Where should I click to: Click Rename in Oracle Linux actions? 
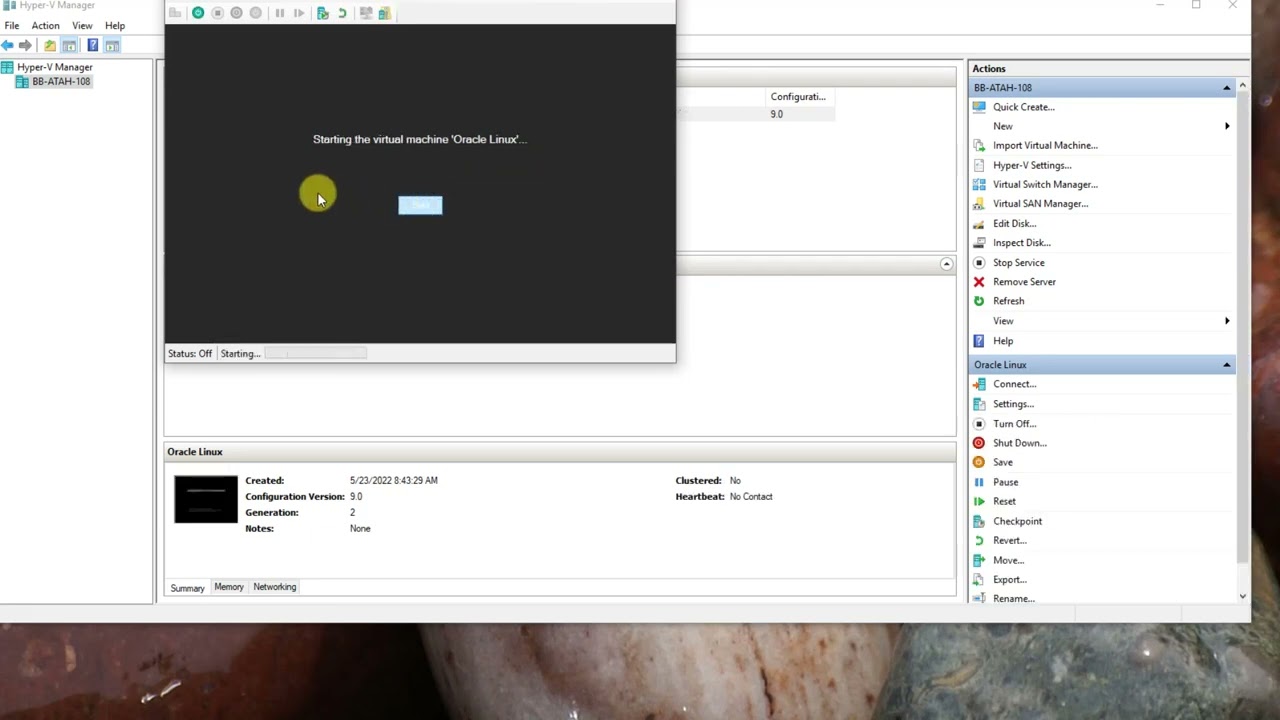[1013, 598]
